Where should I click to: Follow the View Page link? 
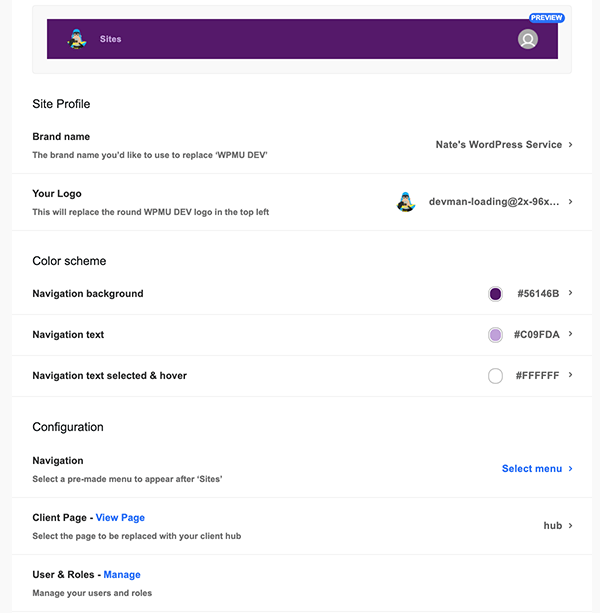(x=120, y=518)
